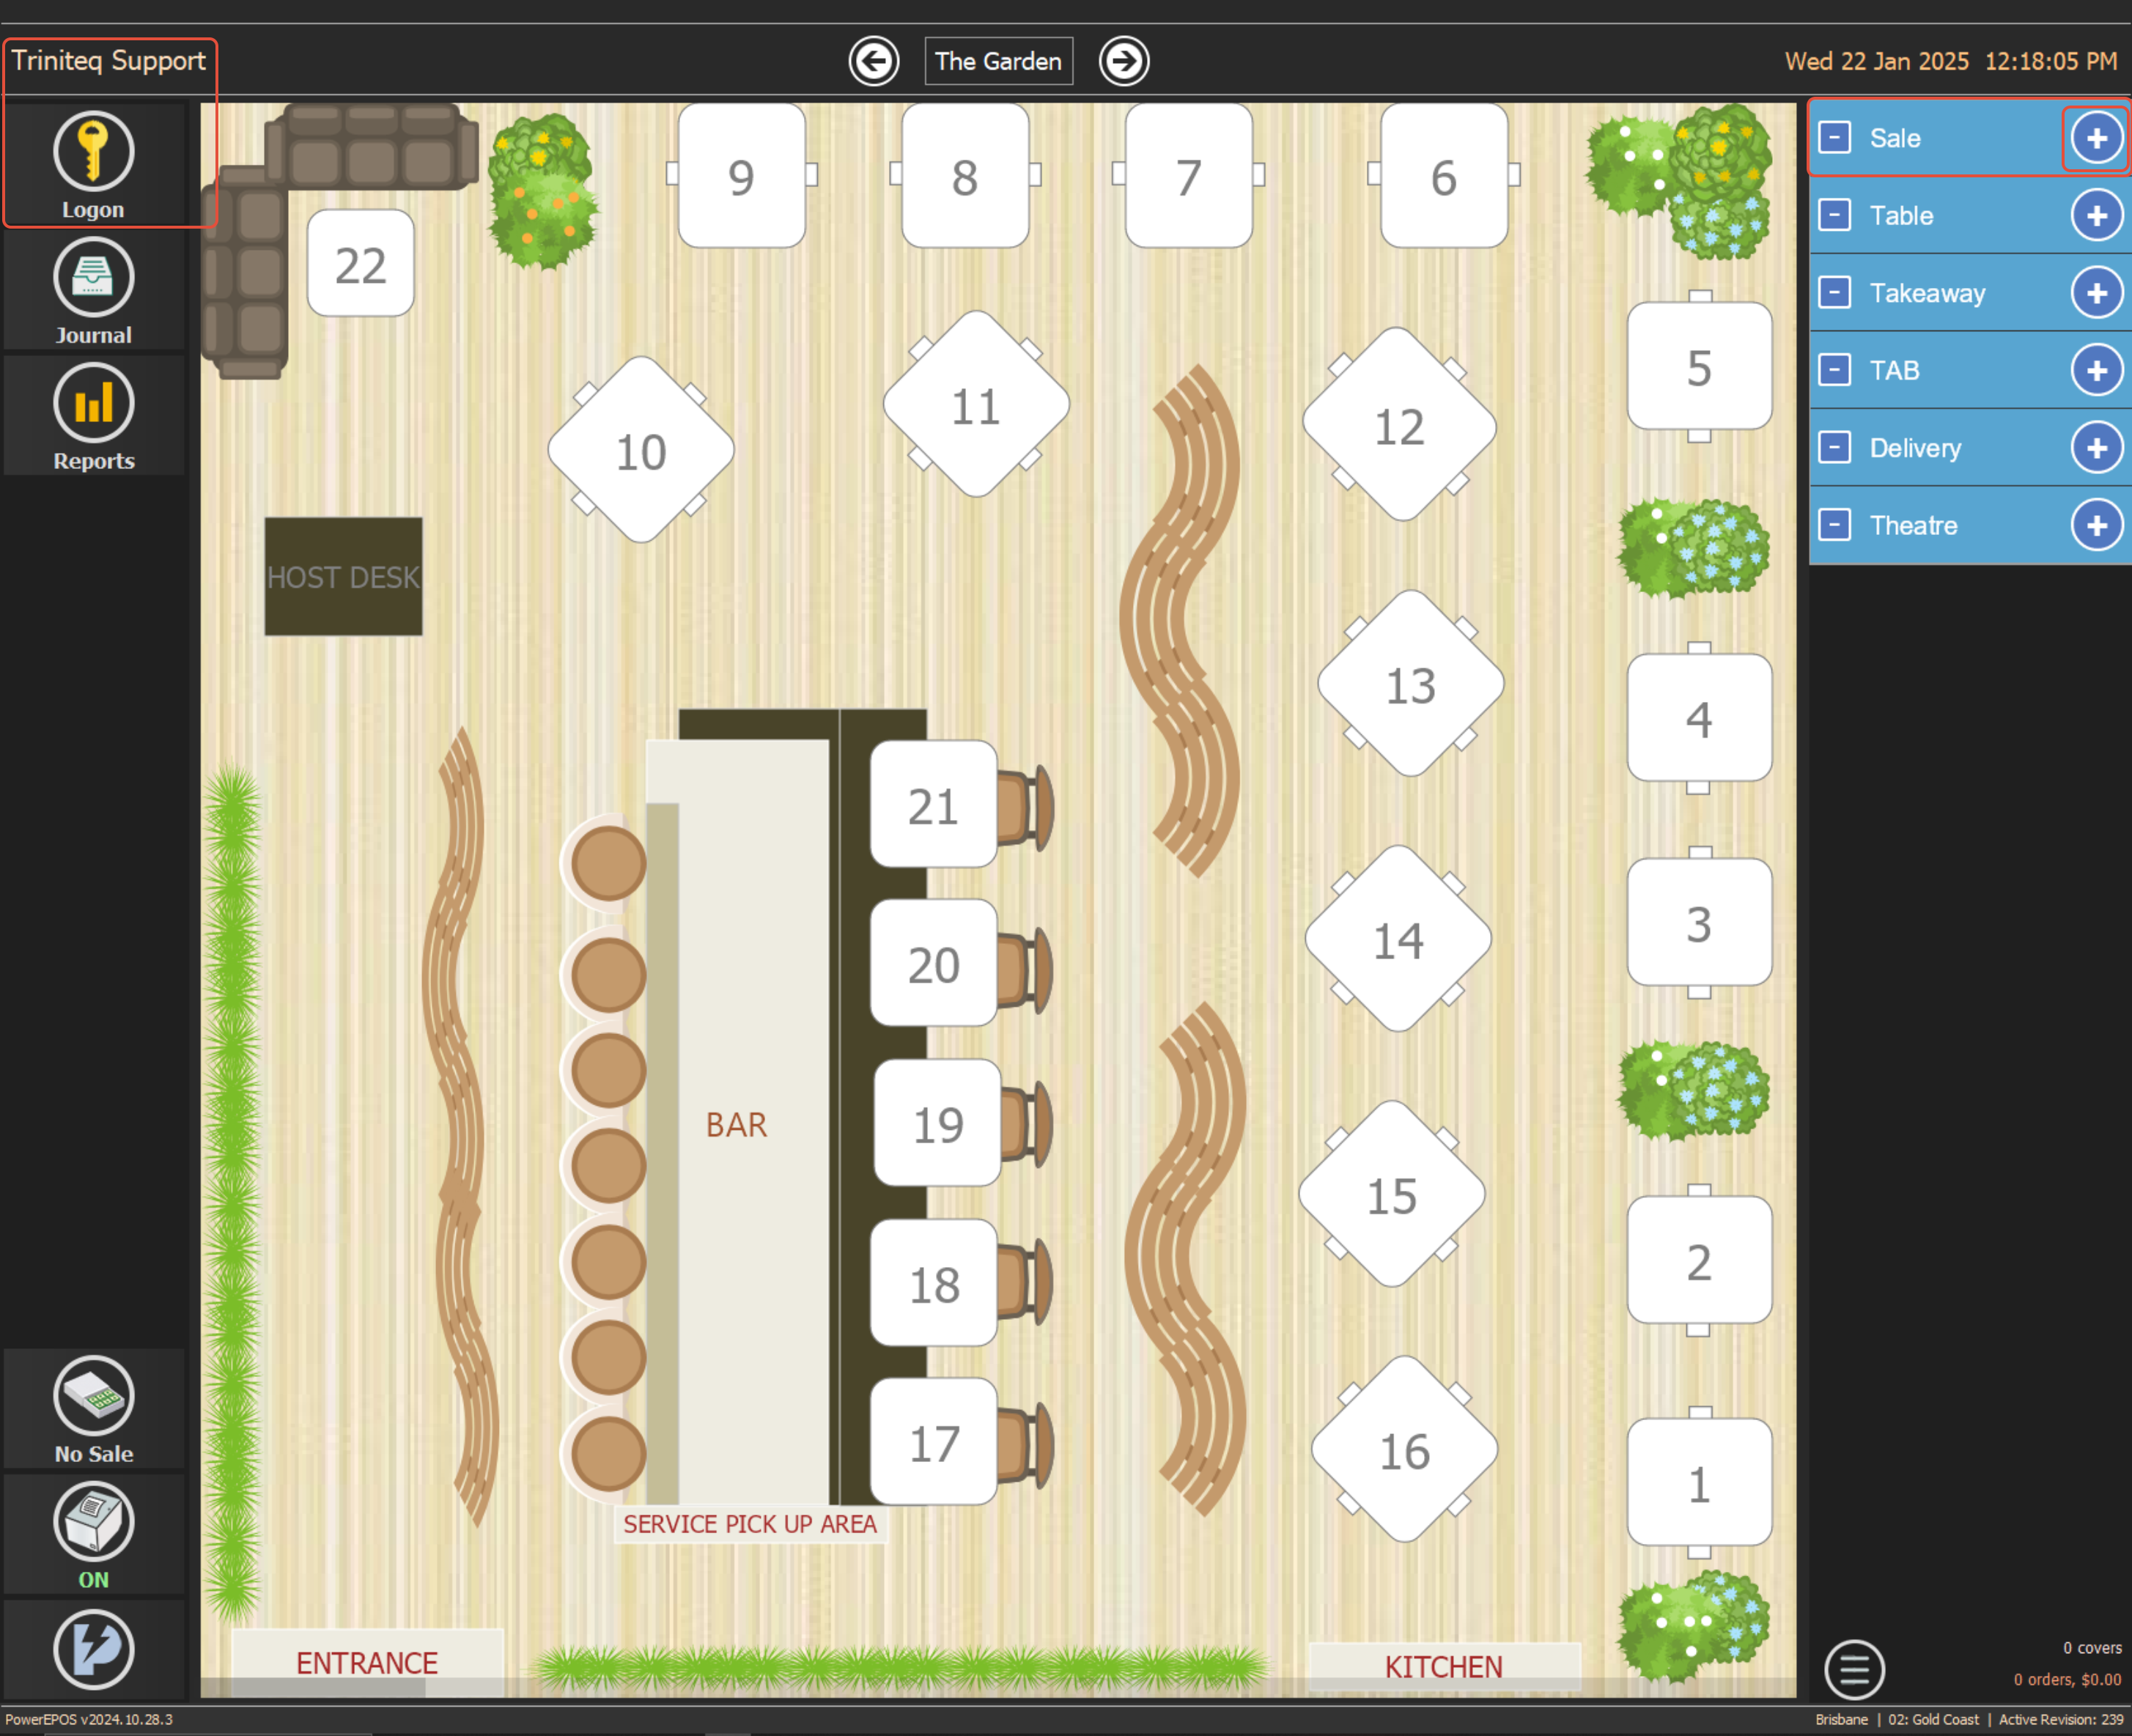Select bar seat table 19

[x=937, y=1124]
